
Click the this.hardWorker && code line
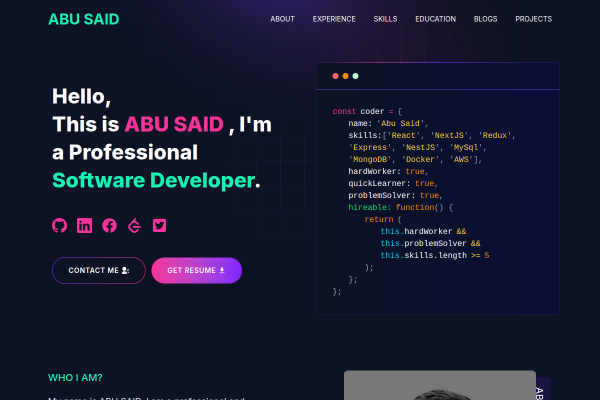point(424,231)
